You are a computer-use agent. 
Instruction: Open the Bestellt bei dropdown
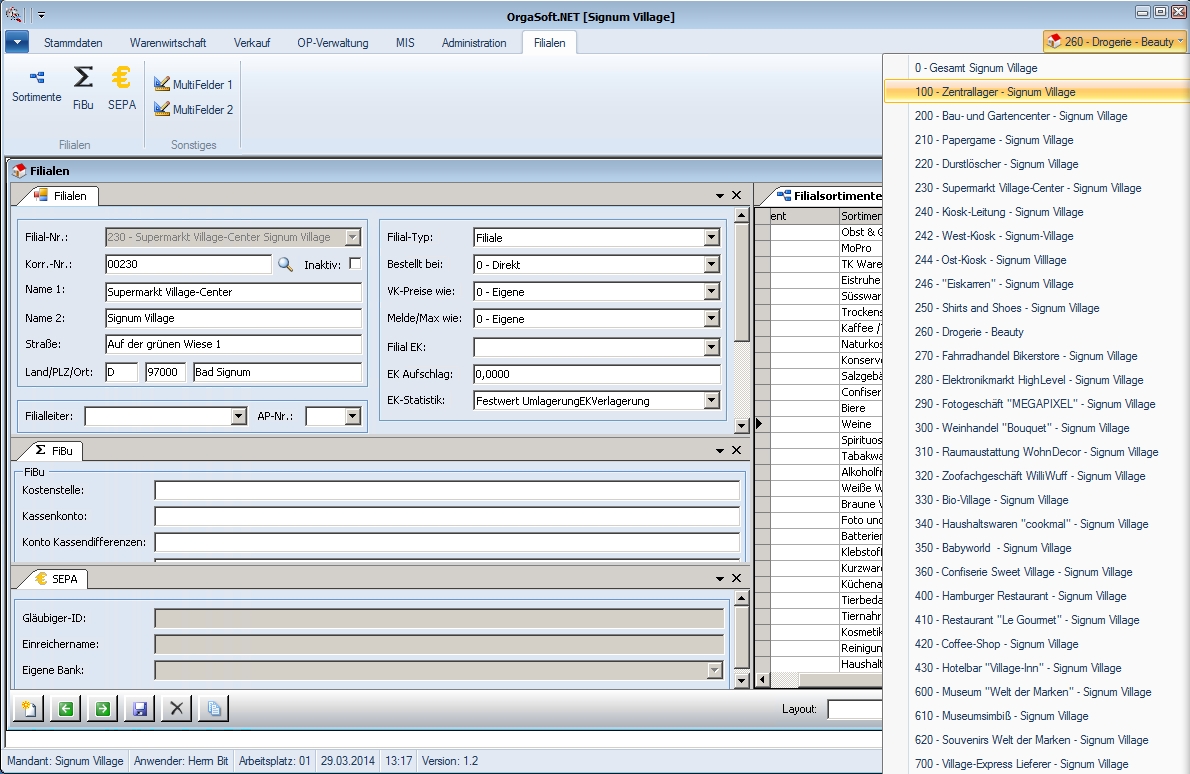[711, 265]
